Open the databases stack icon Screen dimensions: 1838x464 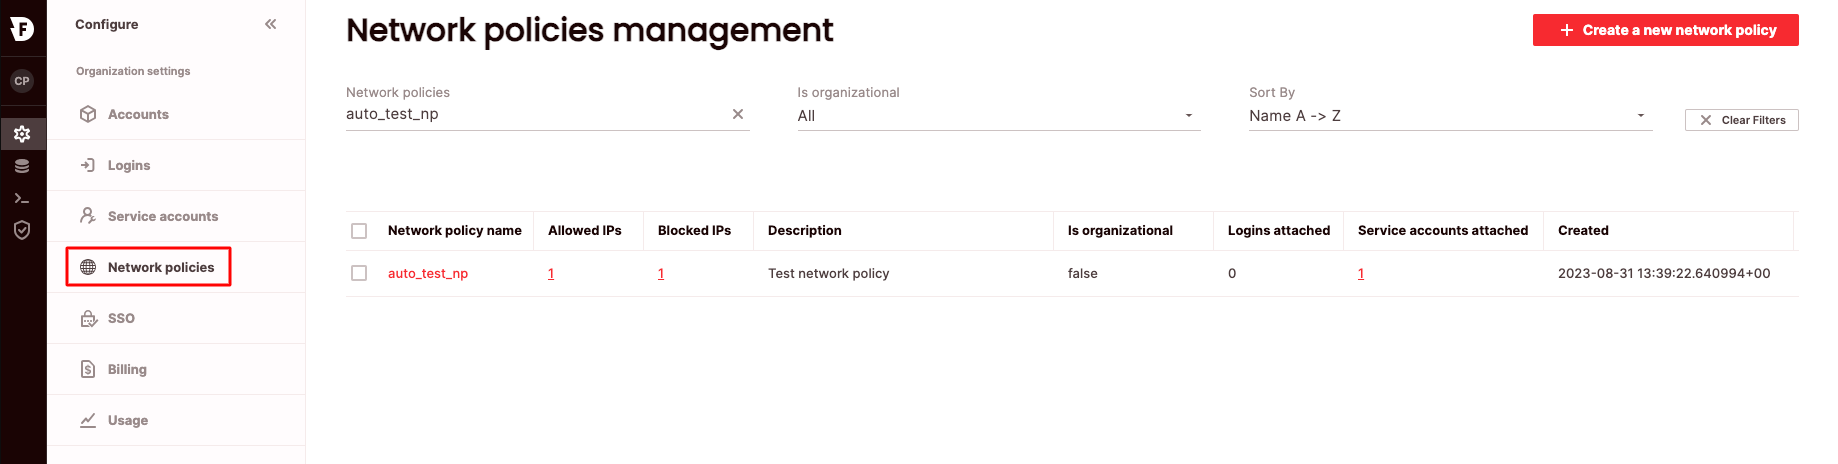point(22,166)
